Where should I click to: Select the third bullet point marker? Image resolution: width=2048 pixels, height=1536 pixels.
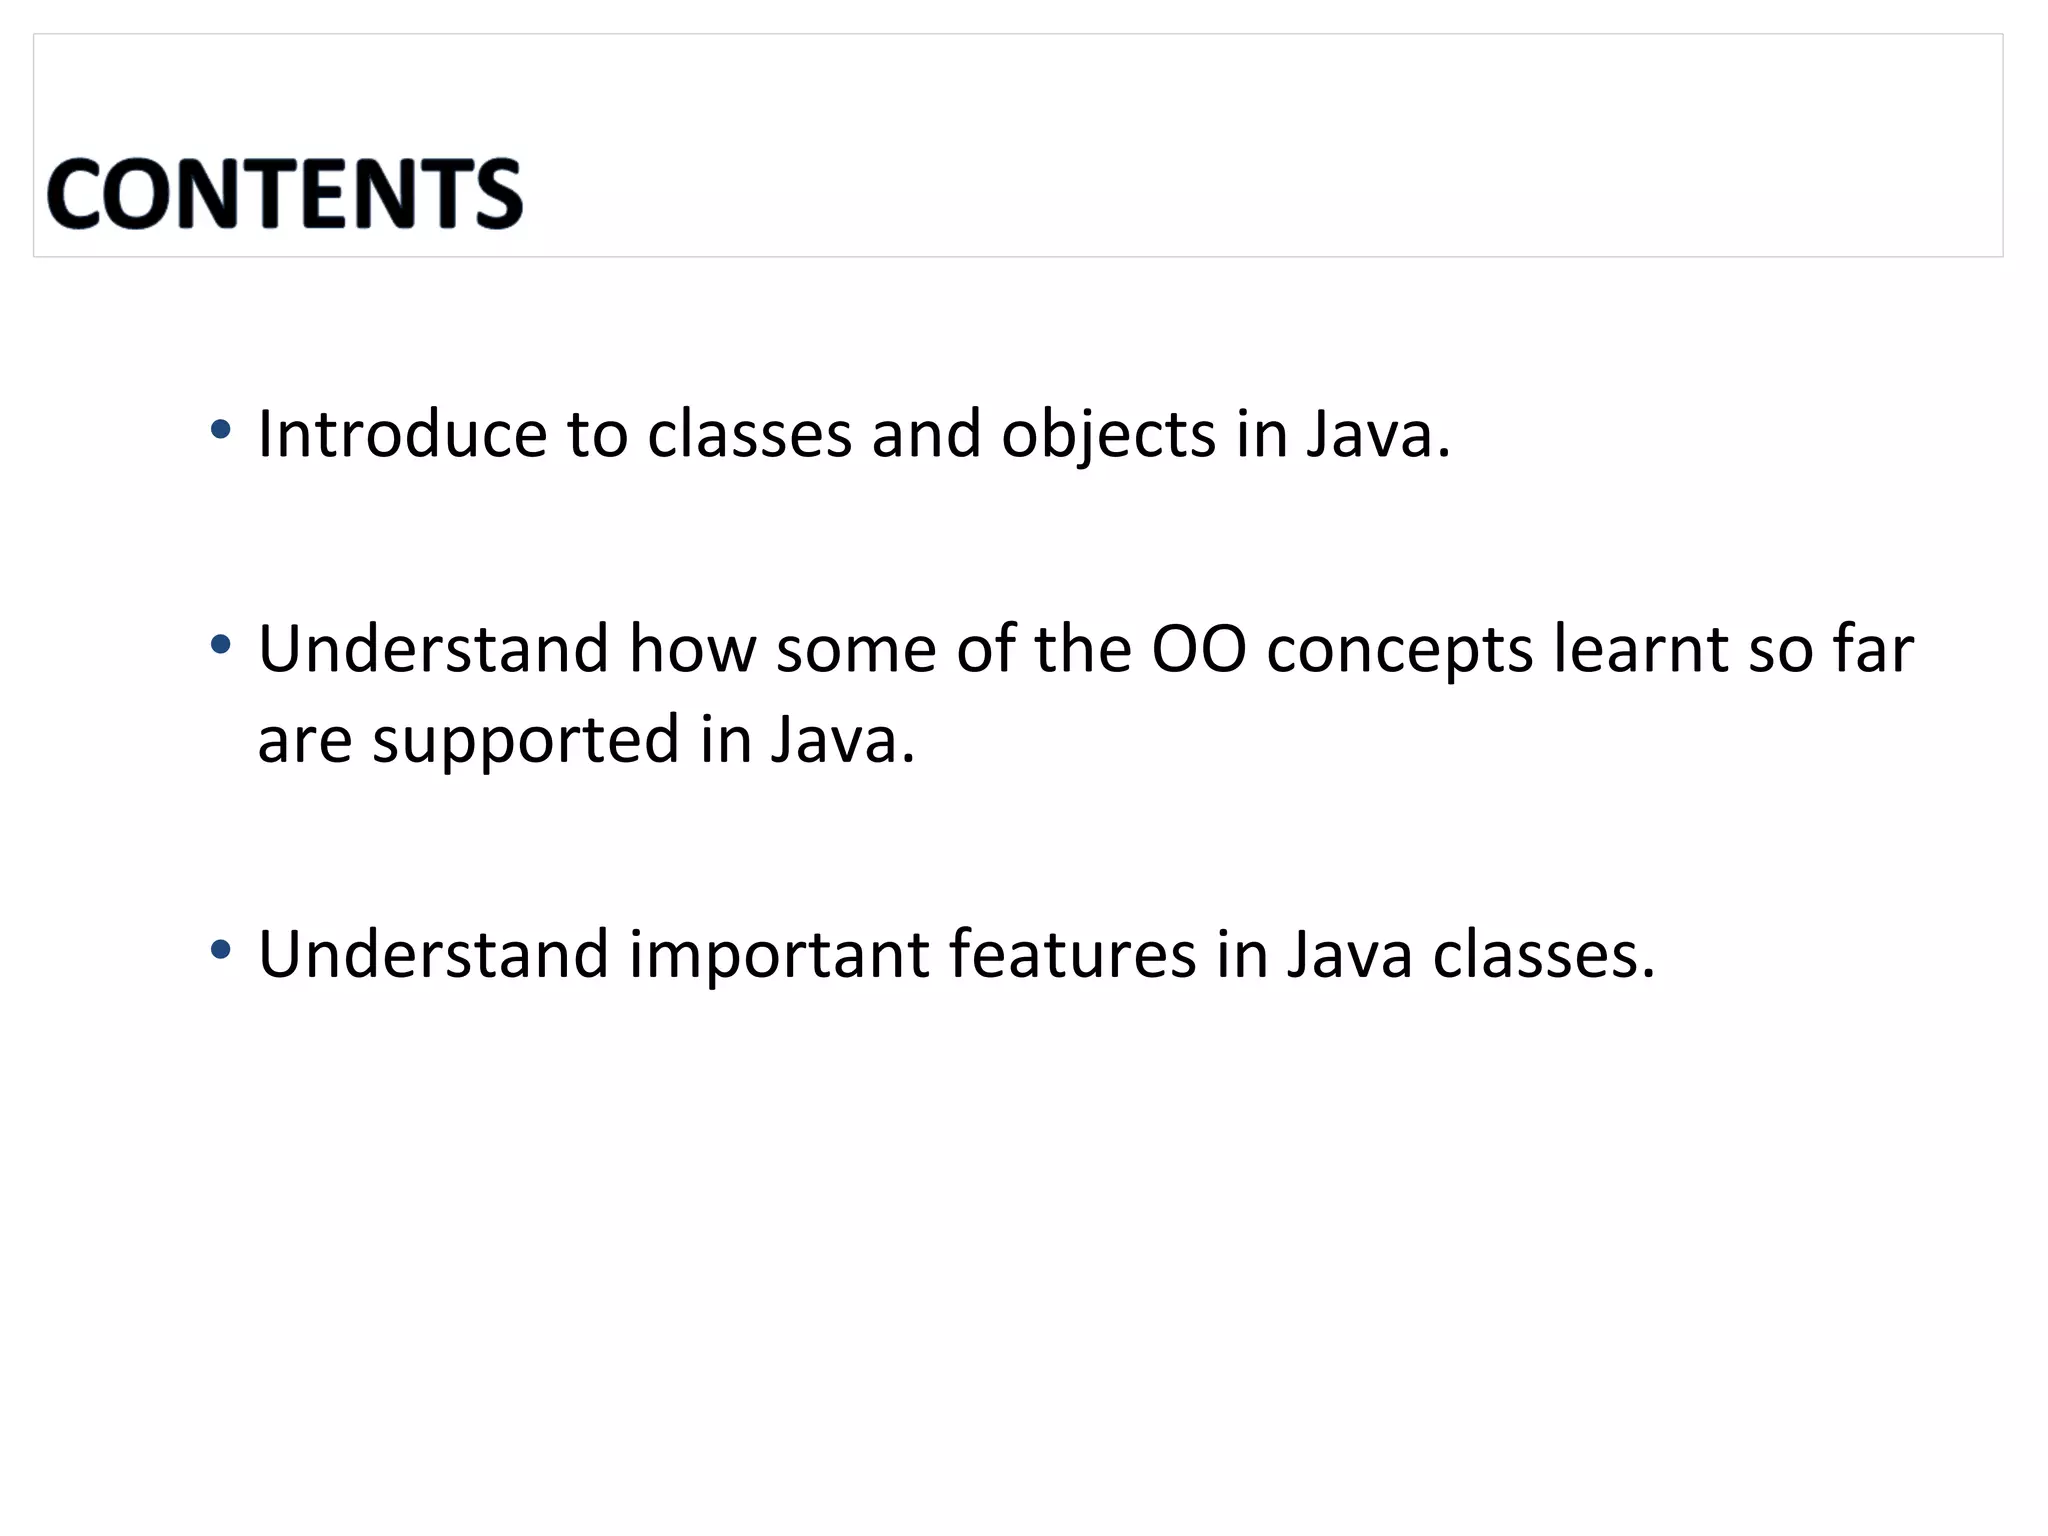pos(221,950)
